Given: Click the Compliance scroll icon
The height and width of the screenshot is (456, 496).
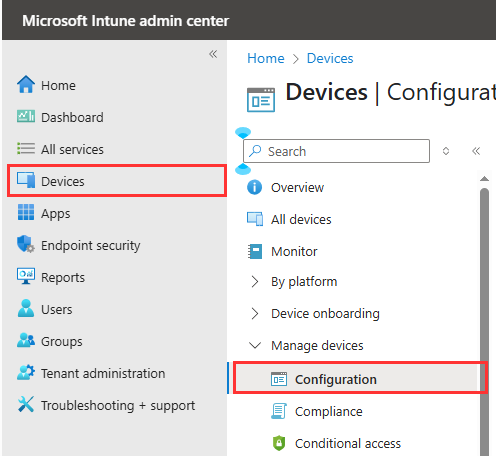Looking at the screenshot, I should 279,411.
